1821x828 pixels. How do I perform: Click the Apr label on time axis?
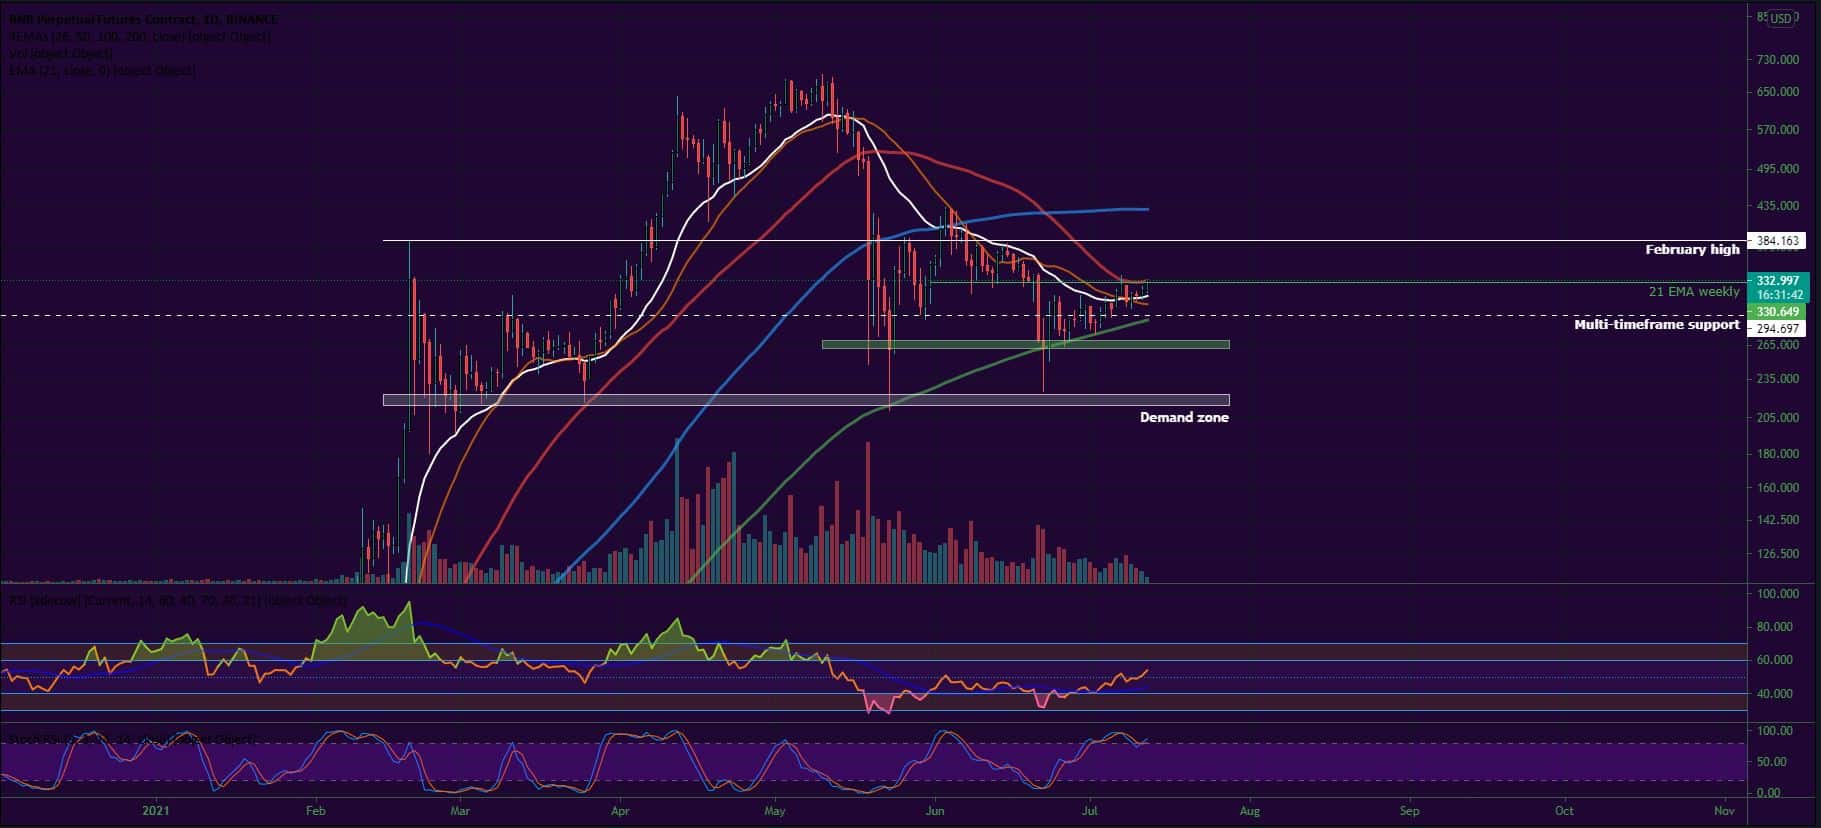620,811
